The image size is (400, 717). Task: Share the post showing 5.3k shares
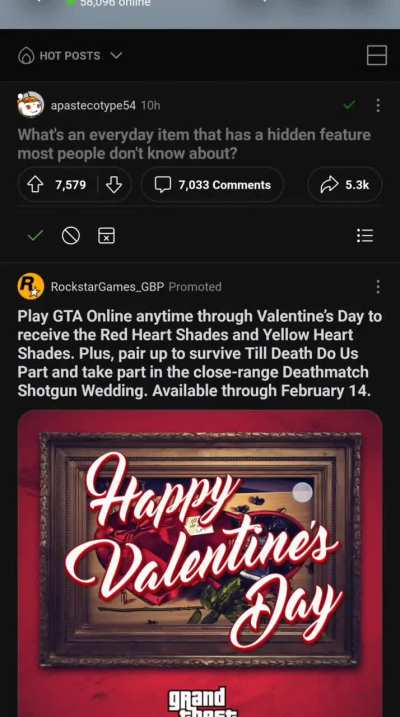pyautogui.click(x=344, y=185)
